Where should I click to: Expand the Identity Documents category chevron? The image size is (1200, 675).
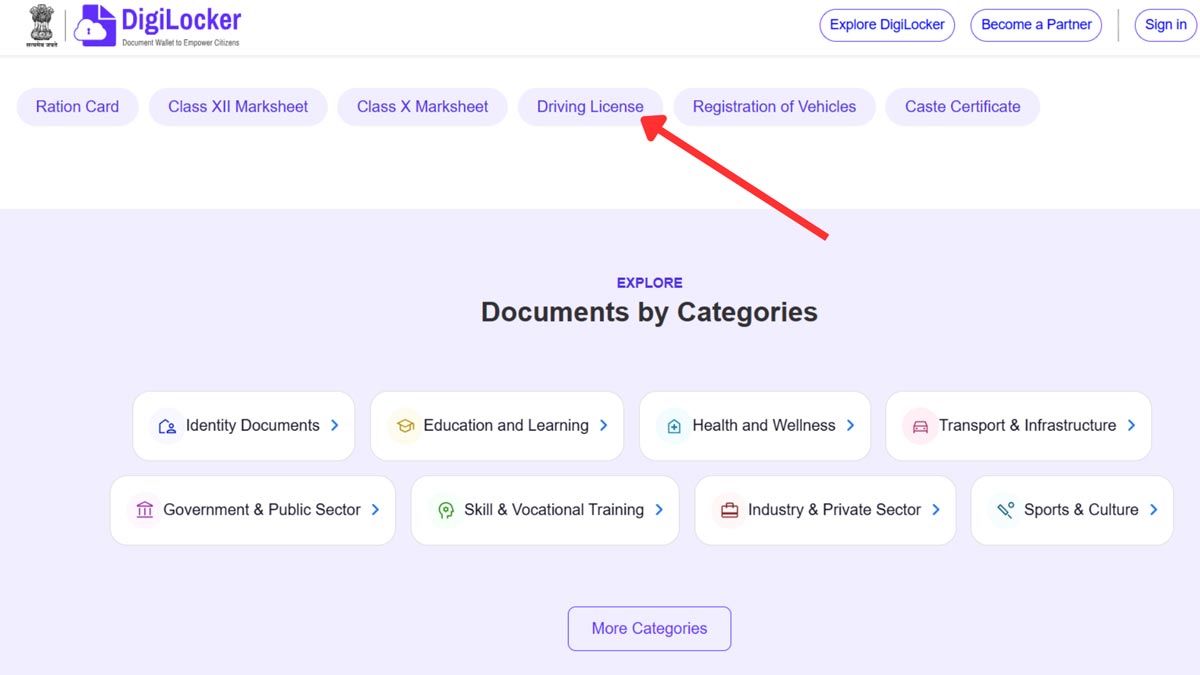(x=334, y=425)
